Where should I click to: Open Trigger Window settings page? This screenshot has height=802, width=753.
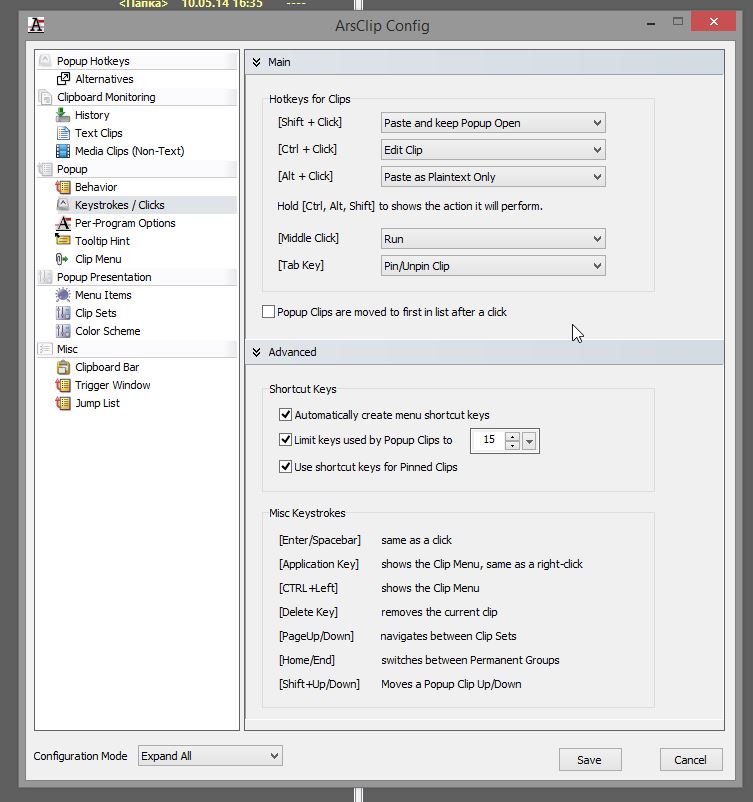(x=113, y=385)
